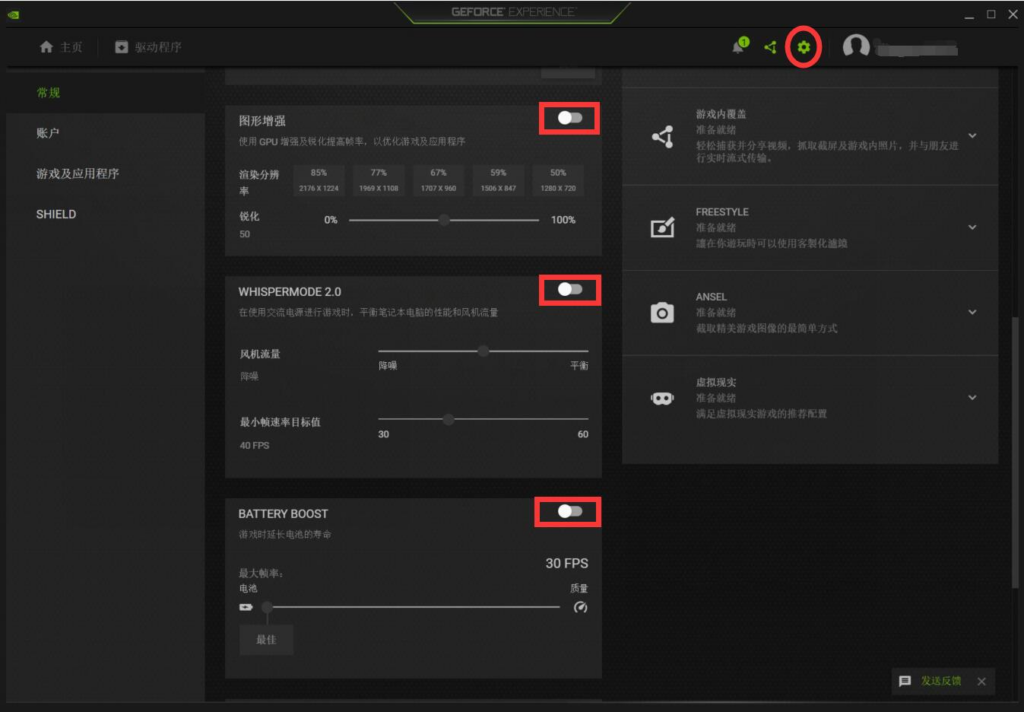
Task: Click the 最佳 button
Action: click(266, 639)
